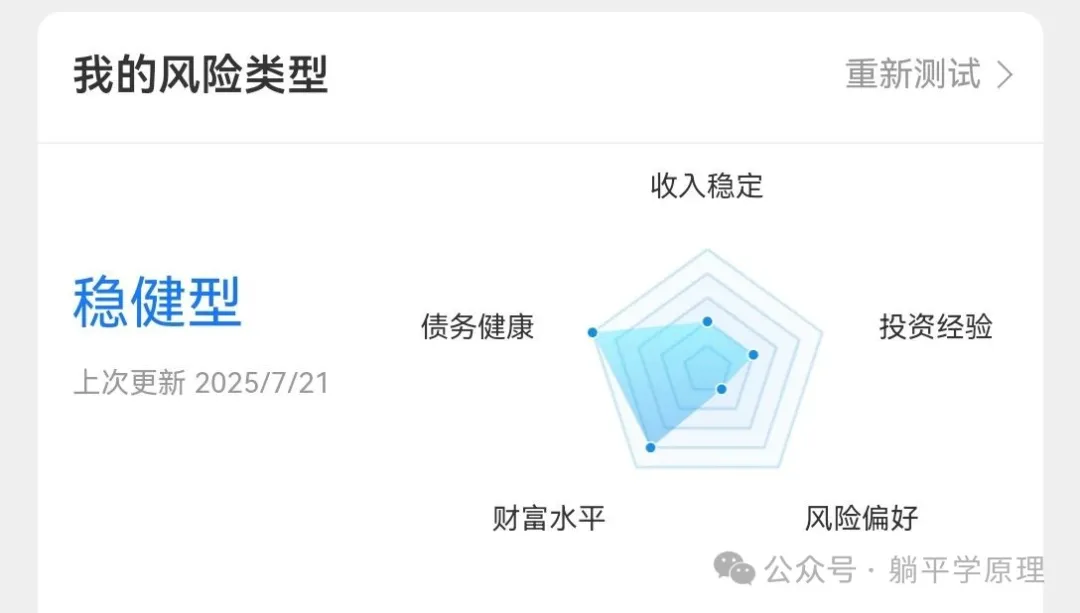Click the 财富水平 data point dot
Viewport: 1080px width, 613px height.
(x=651, y=448)
